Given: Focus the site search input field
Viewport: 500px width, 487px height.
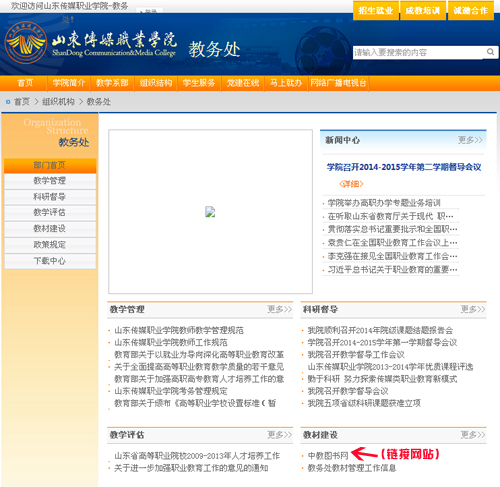Looking at the screenshot, I should [418, 52].
